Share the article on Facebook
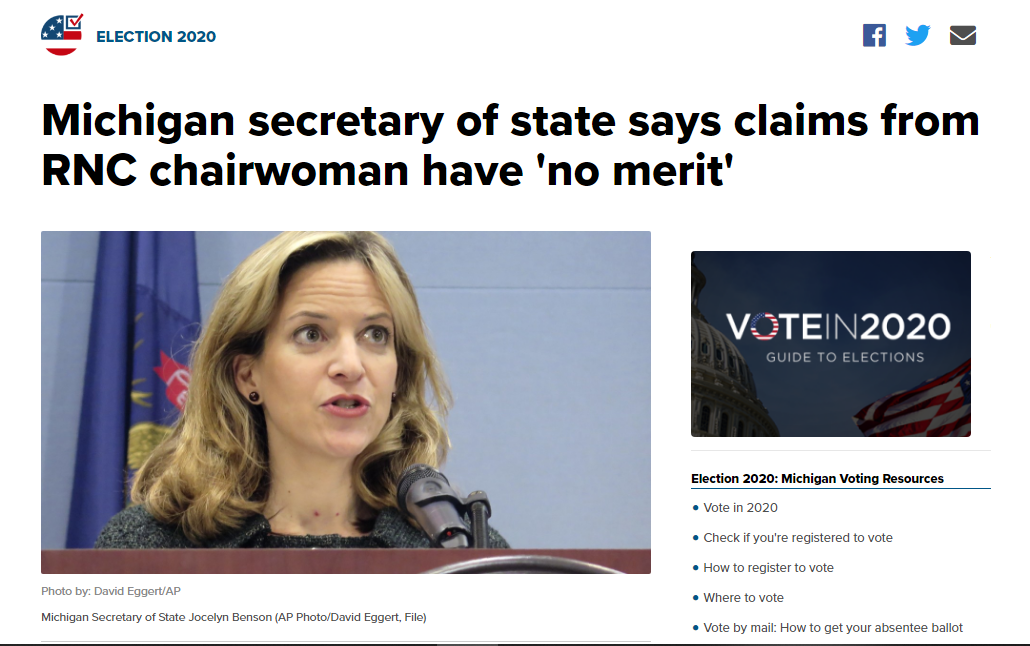Screen dimensions: 1030x646 pyautogui.click(x=874, y=35)
